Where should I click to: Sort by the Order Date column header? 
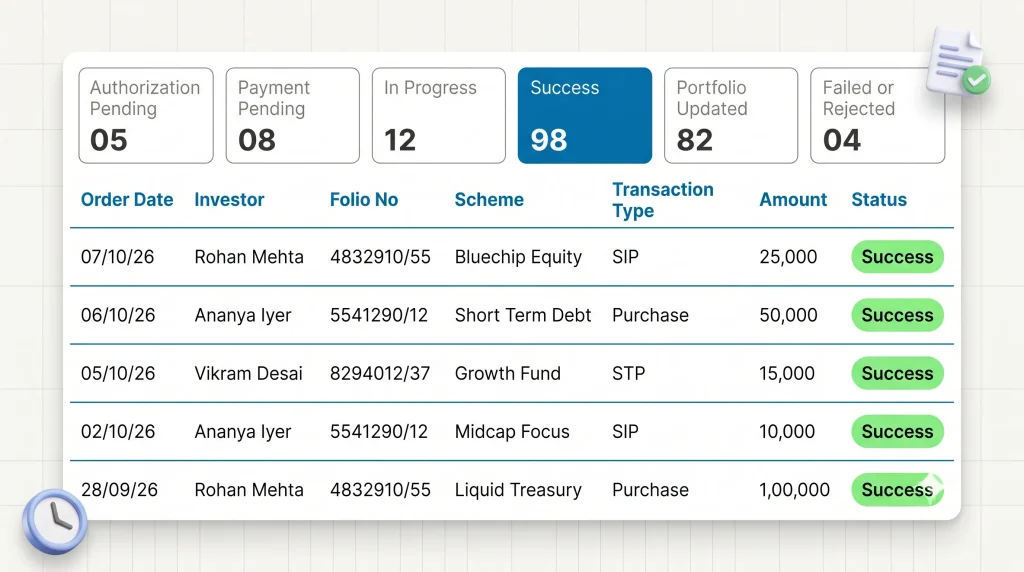(x=127, y=200)
